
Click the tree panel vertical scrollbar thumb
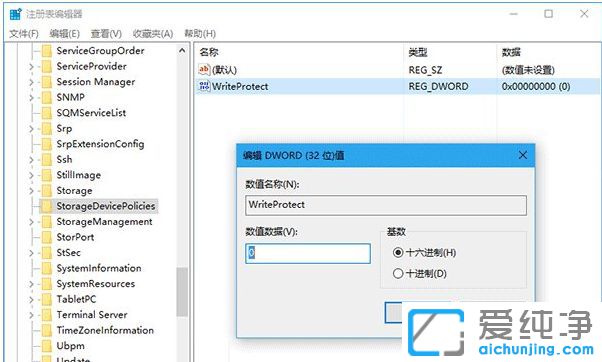tap(182, 292)
